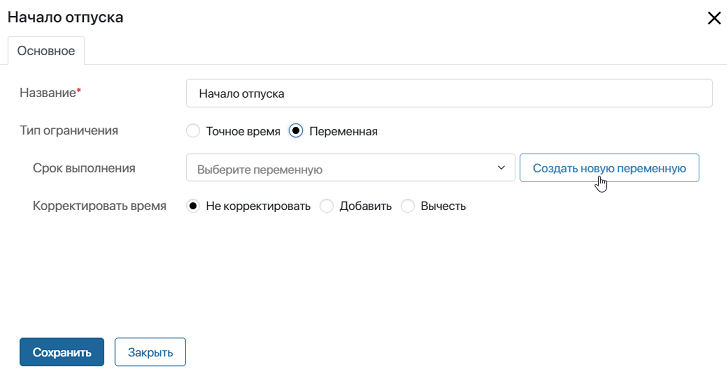This screenshot has width=727, height=370.
Task: Click the Создать новую переменную button
Action: (609, 167)
